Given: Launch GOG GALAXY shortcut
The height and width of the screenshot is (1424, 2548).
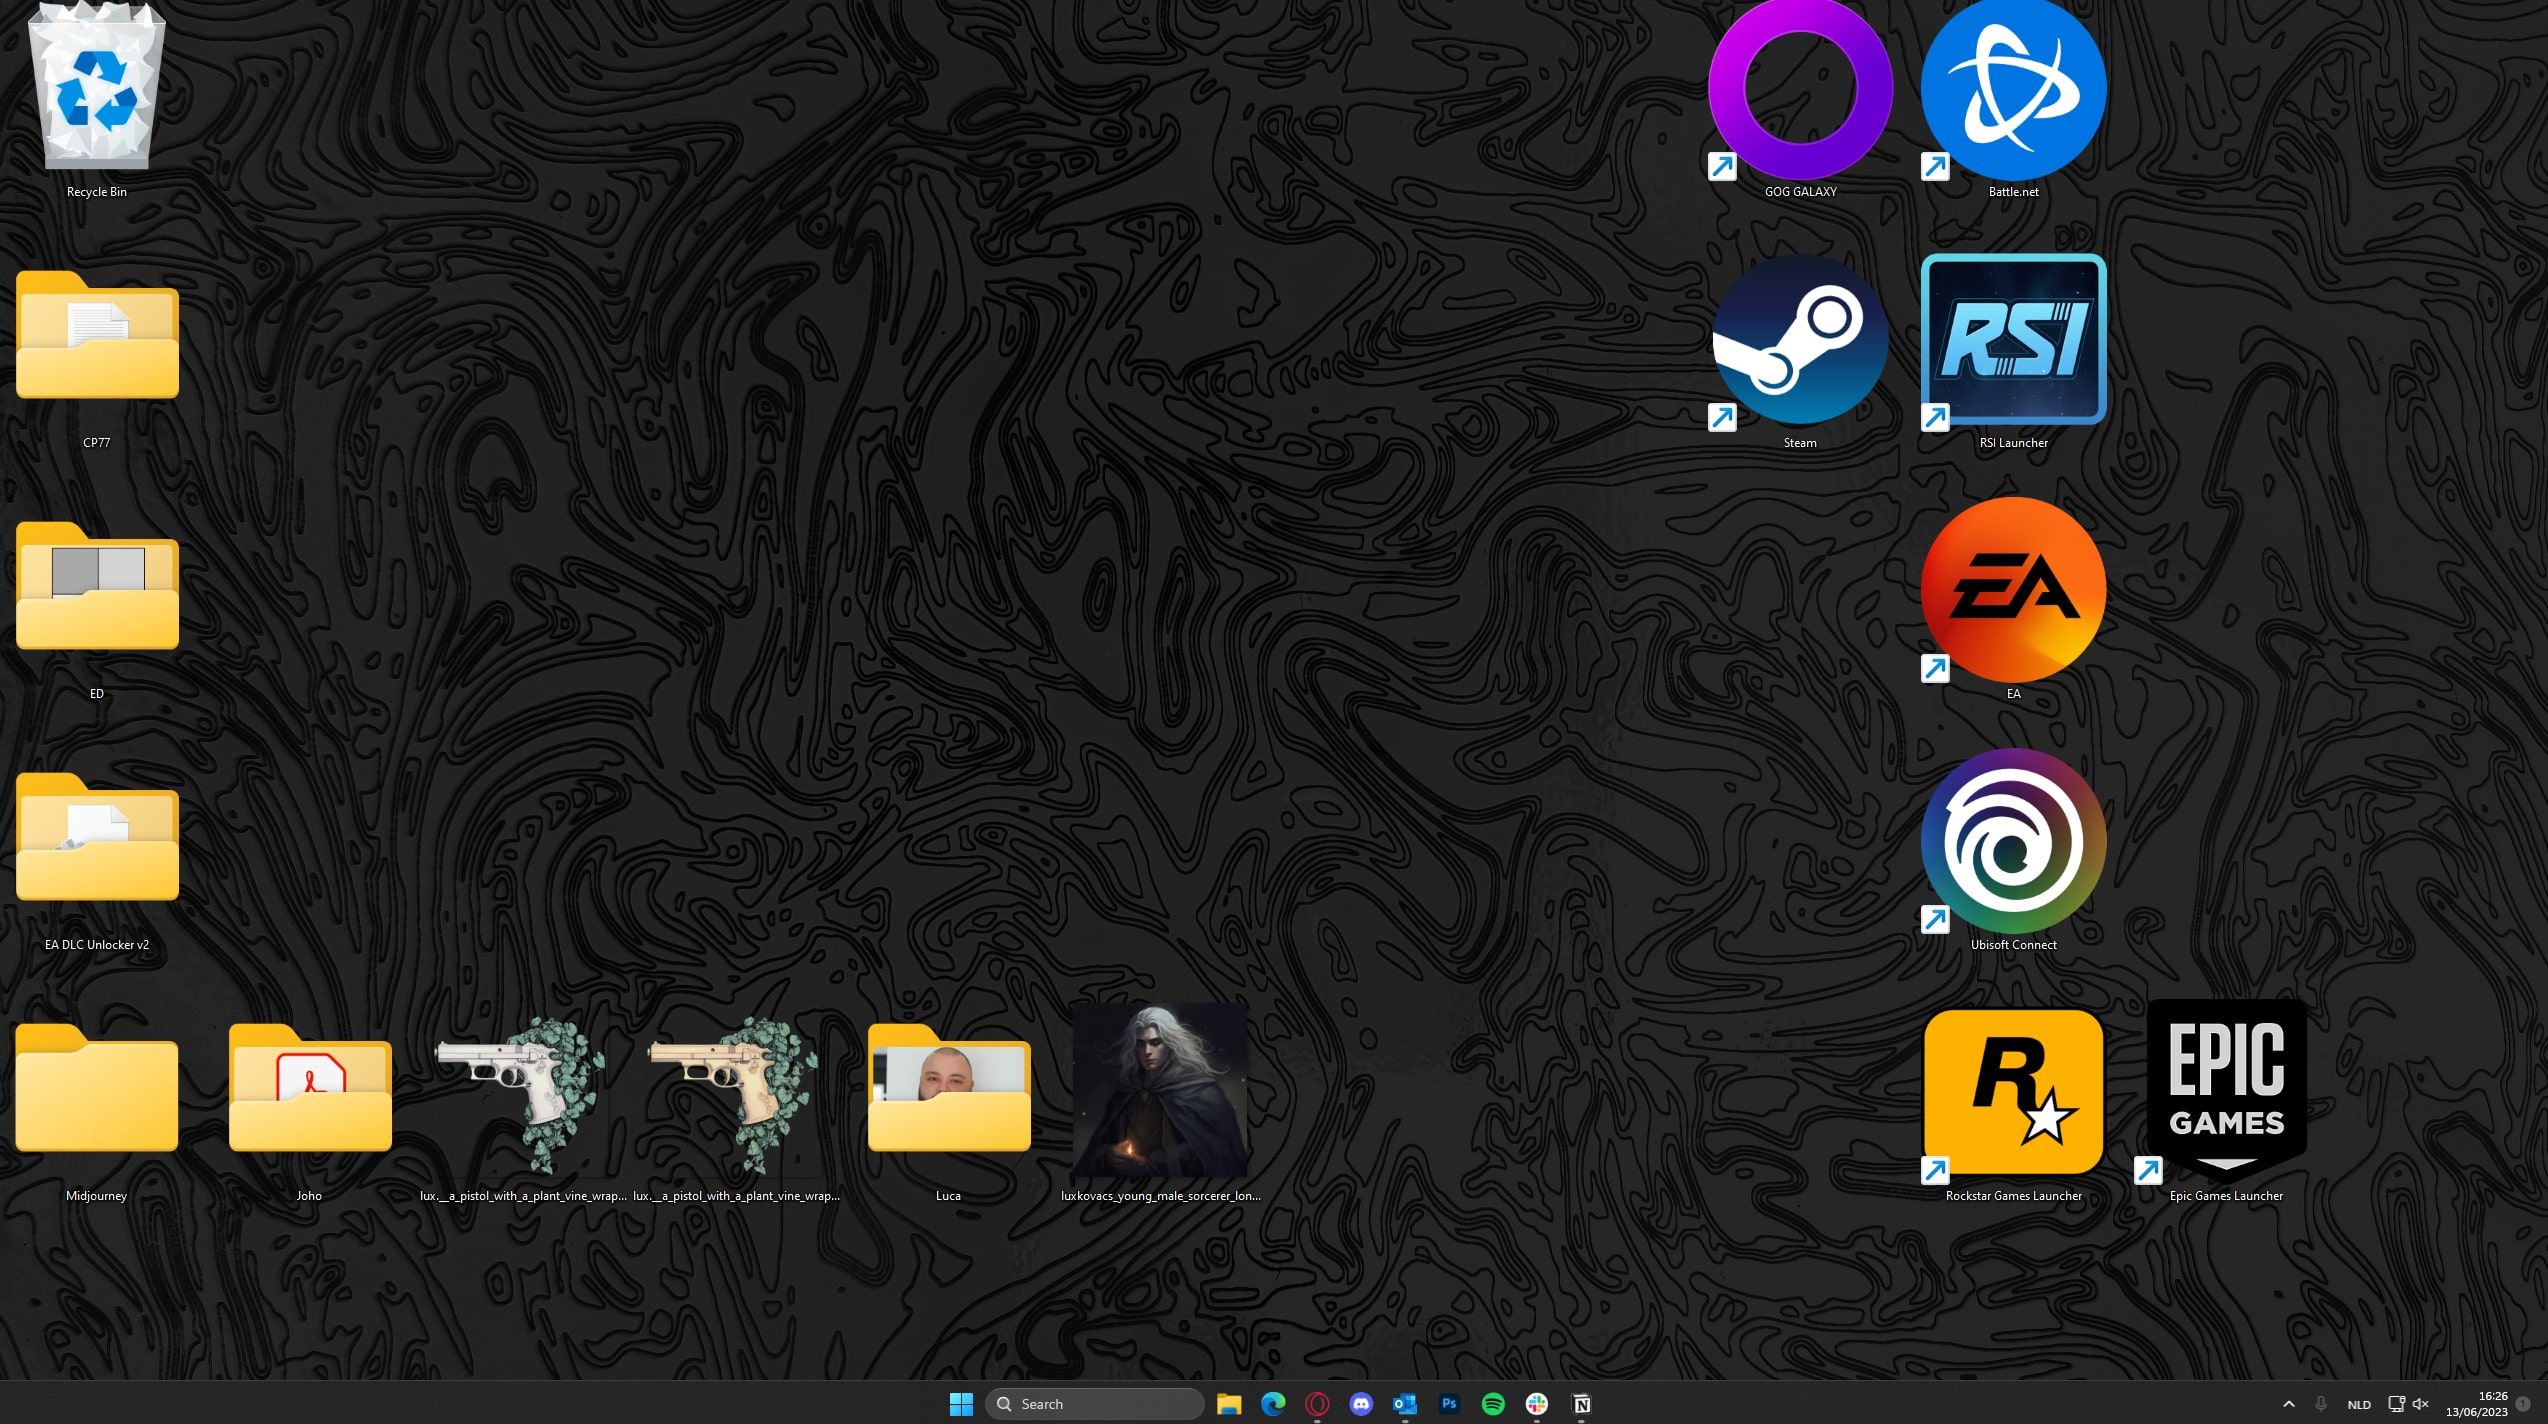Looking at the screenshot, I should pyautogui.click(x=1800, y=88).
